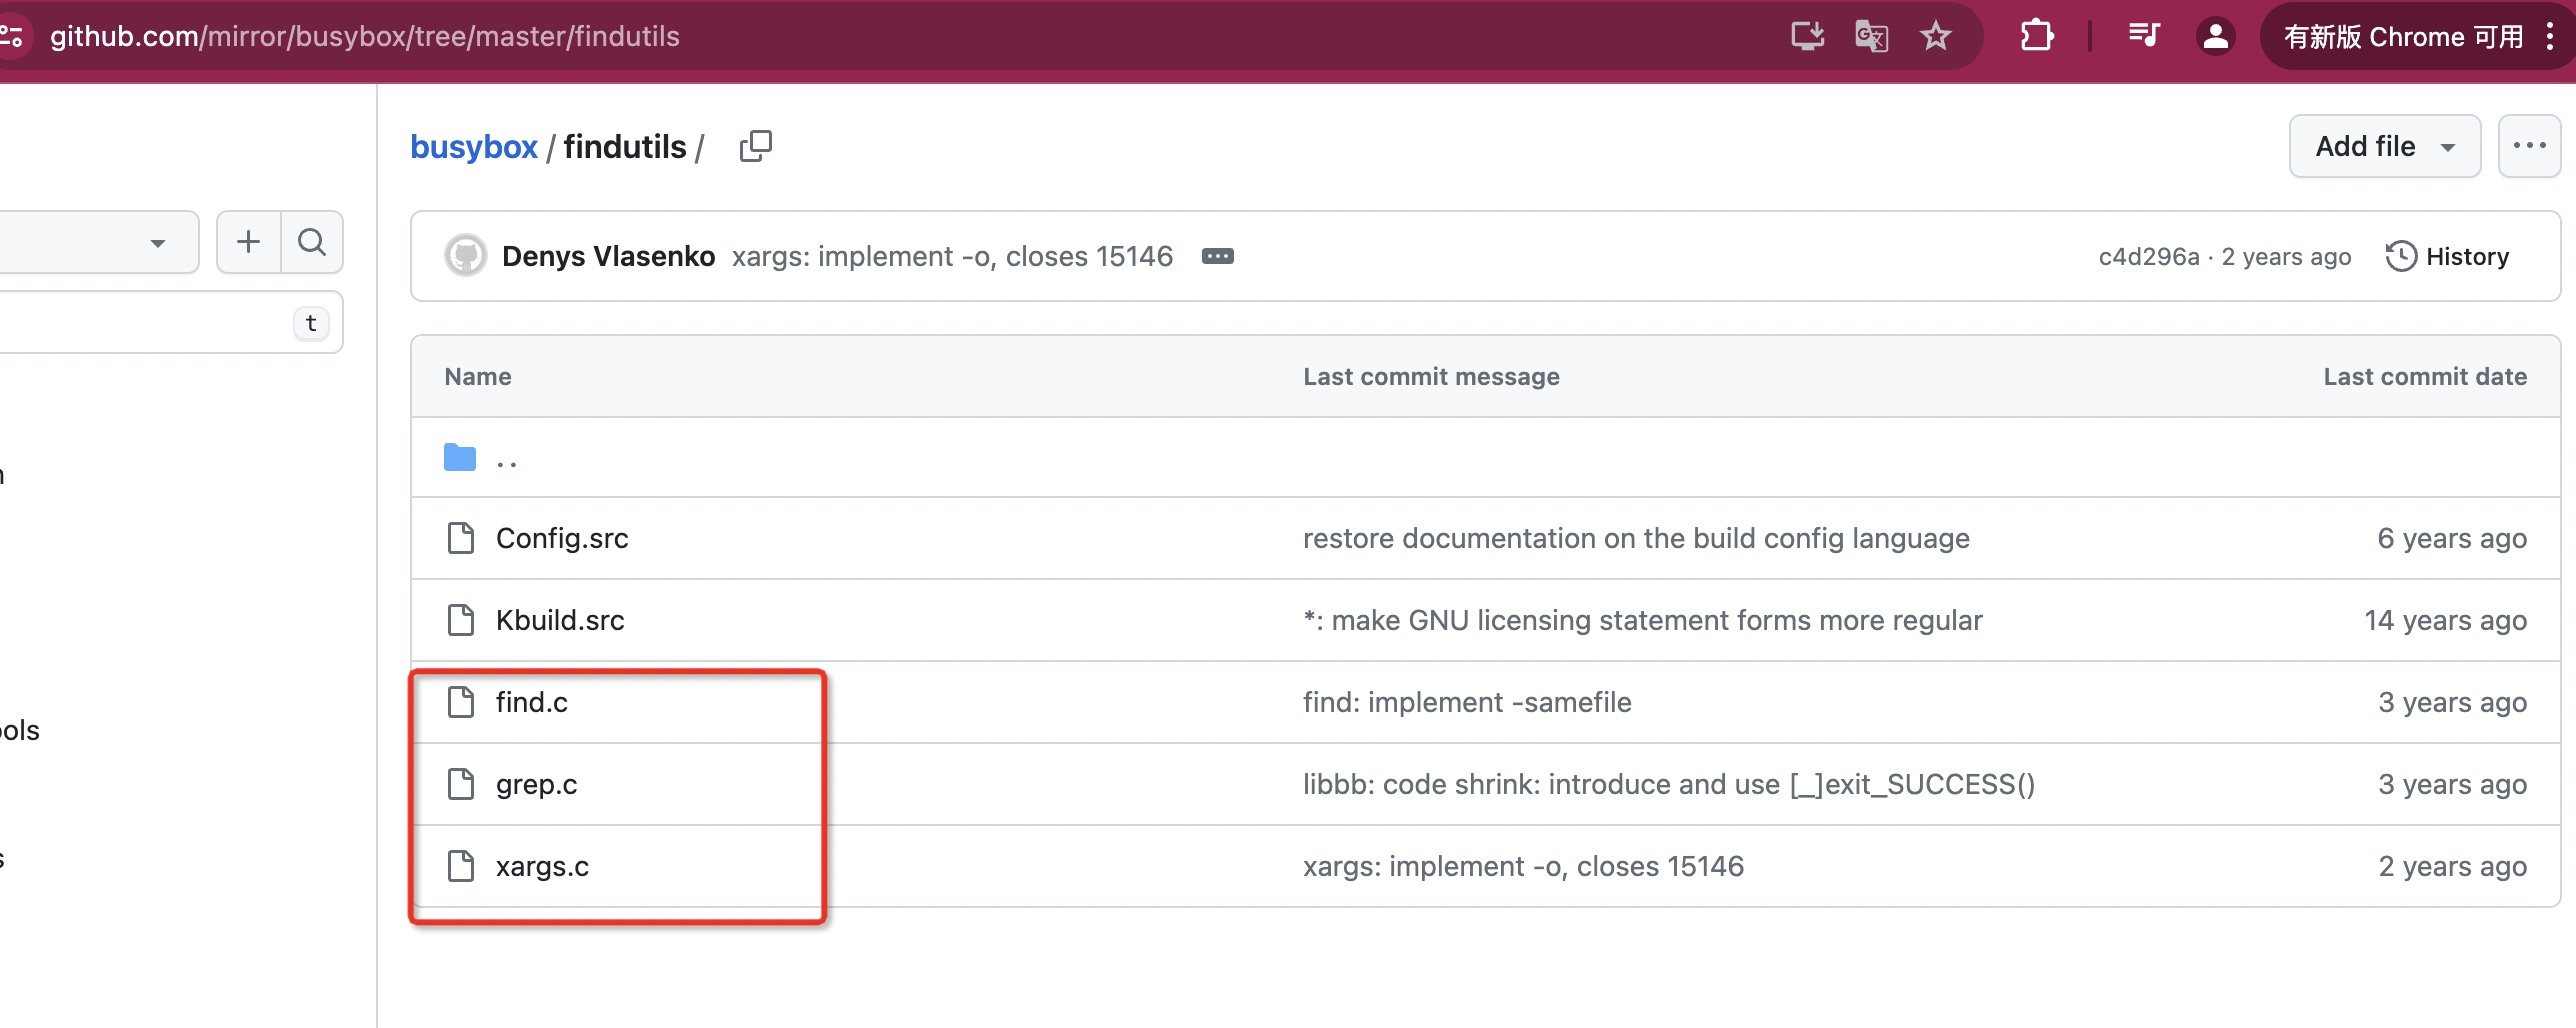
Task: Open the Config.src file
Action: point(562,538)
